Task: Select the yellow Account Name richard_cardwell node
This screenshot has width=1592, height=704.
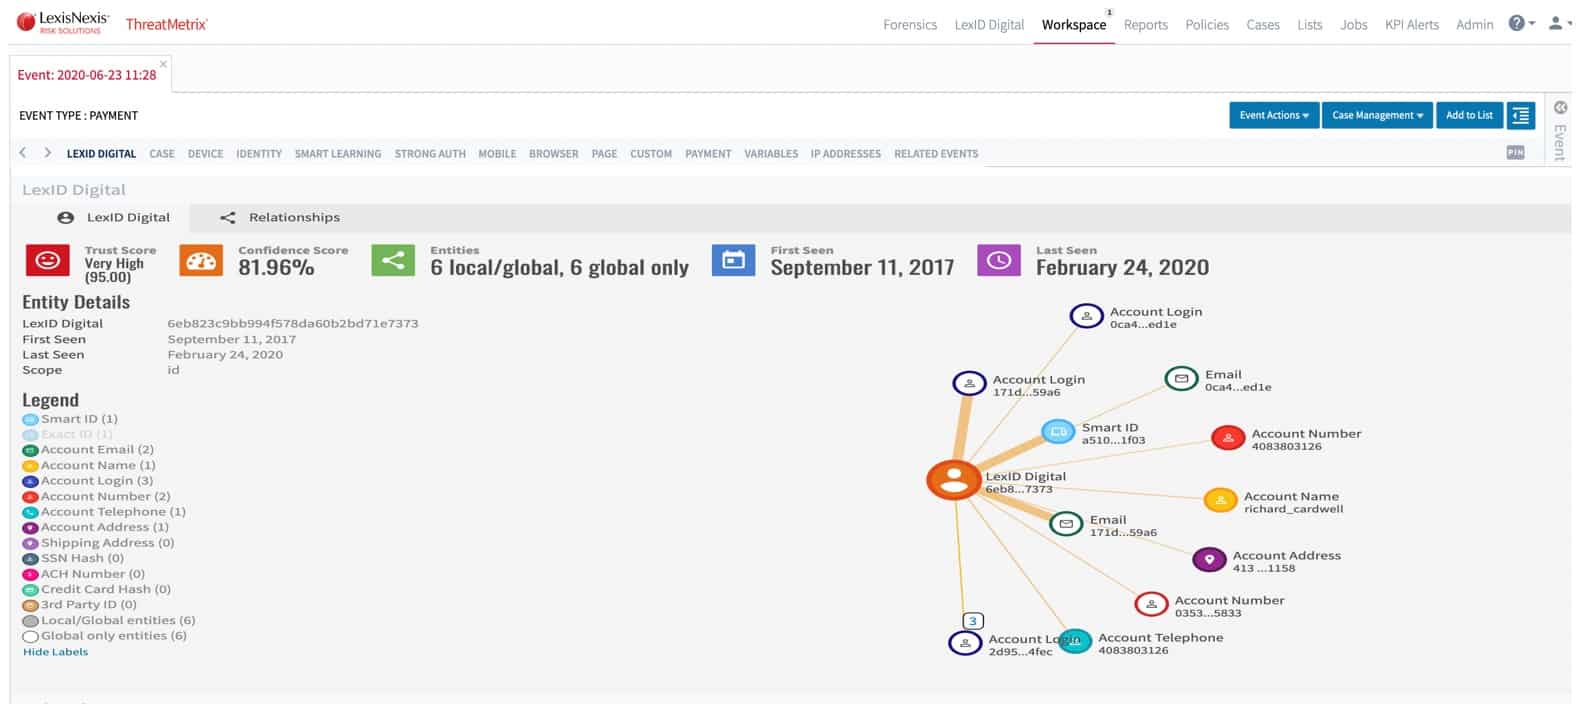Action: point(1220,500)
